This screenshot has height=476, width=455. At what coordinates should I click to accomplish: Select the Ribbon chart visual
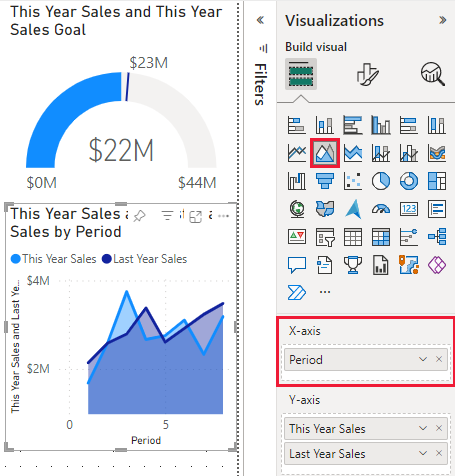[437, 153]
